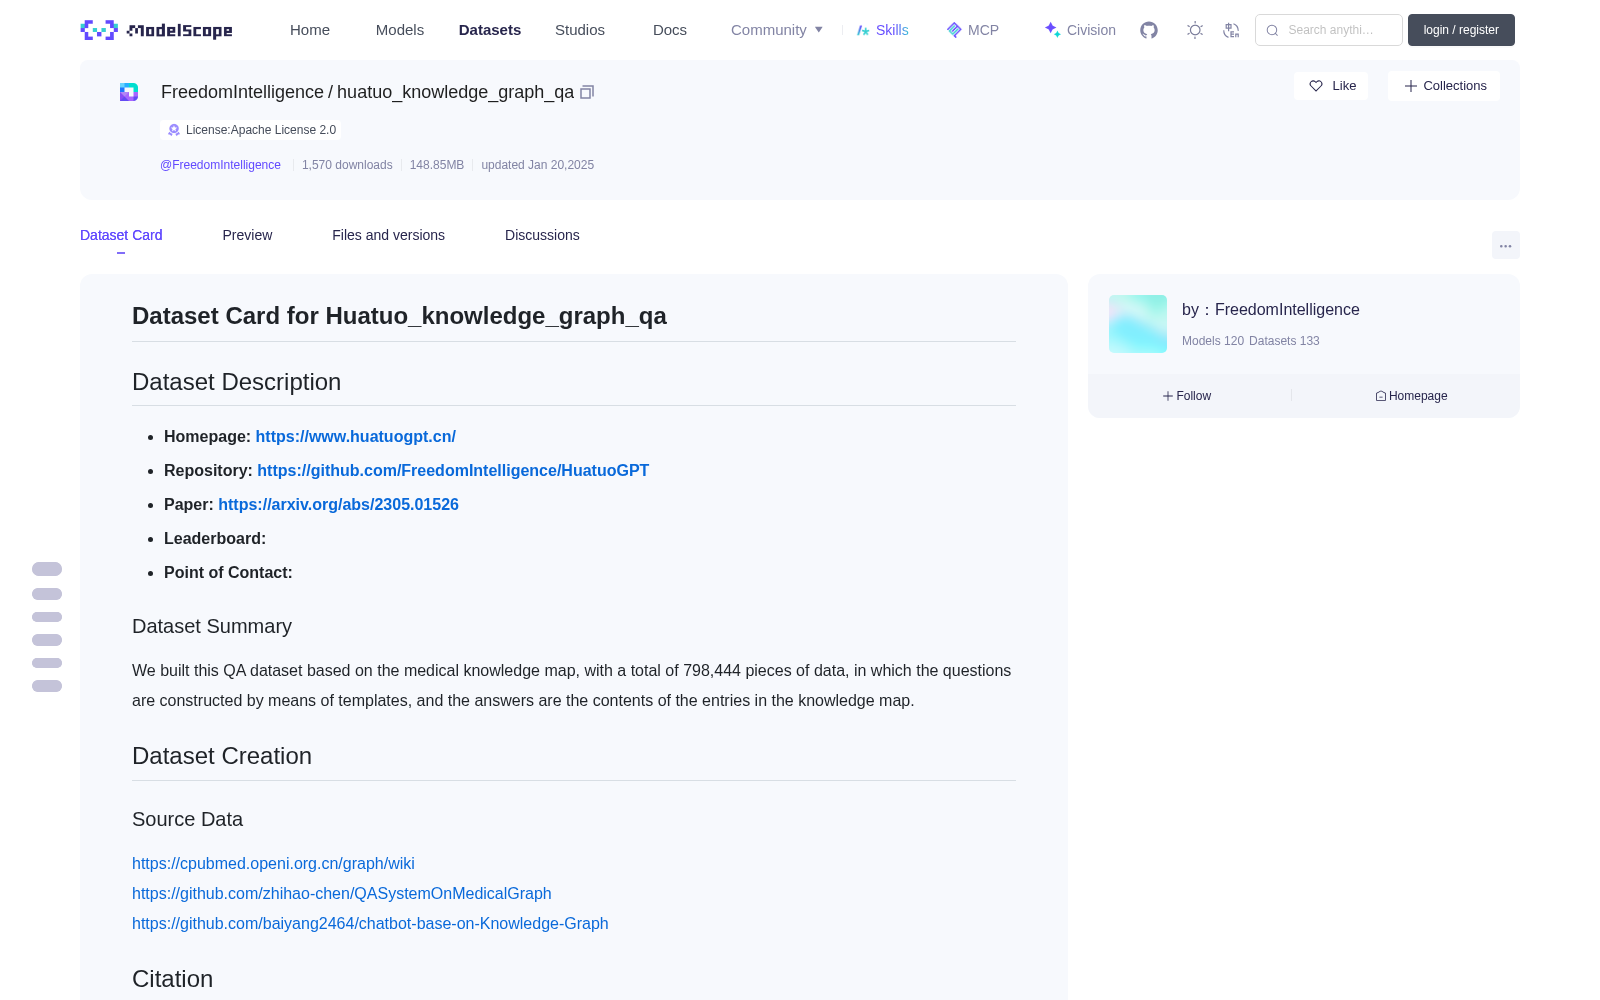
Task: Open the HuatuoGPT GitHub repository link
Action: (x=453, y=470)
